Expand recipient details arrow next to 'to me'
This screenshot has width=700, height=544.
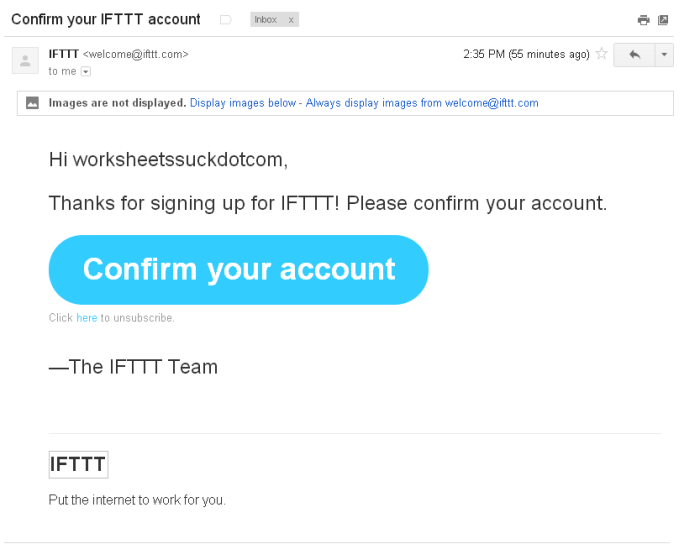(85, 72)
